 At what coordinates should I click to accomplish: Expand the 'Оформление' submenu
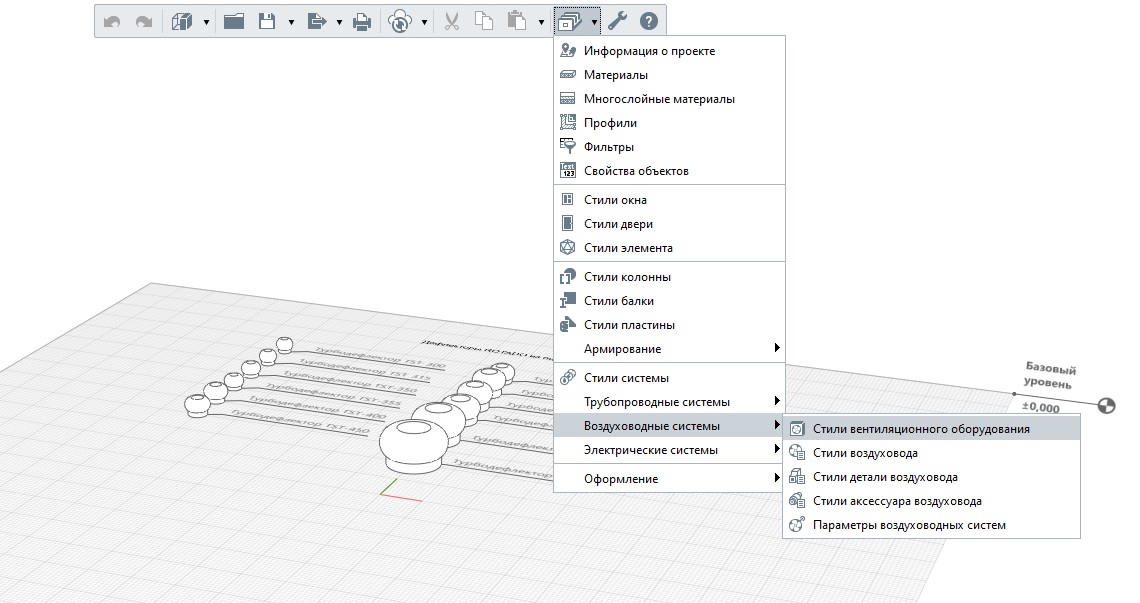(x=670, y=479)
